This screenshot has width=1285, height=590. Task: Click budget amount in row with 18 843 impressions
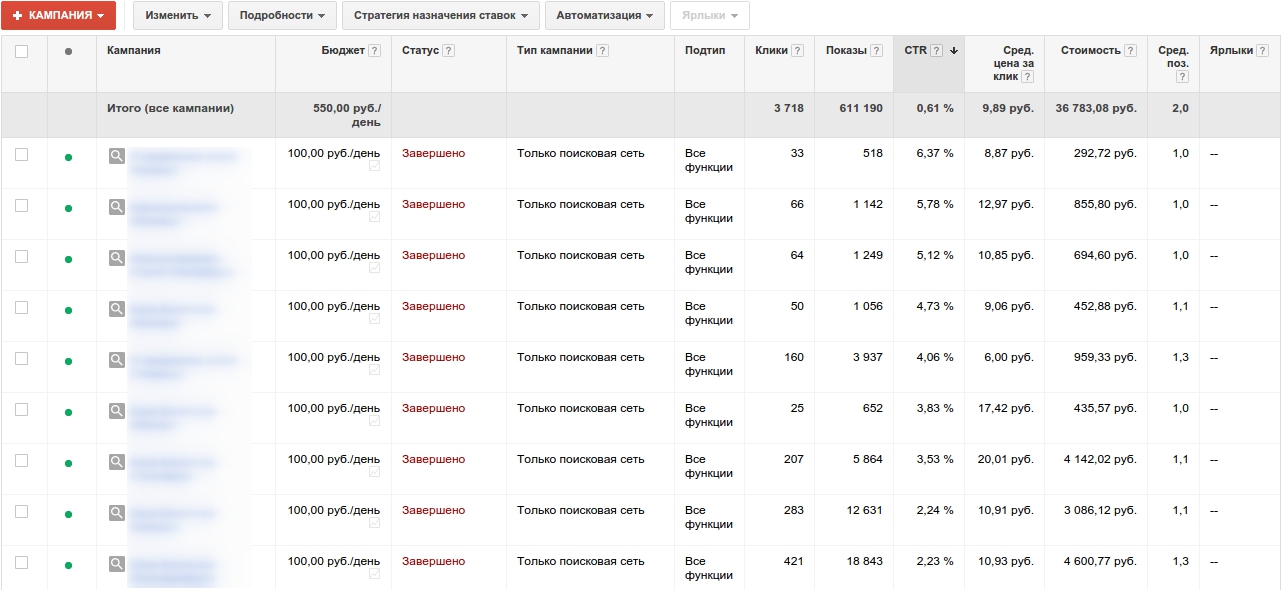(x=334, y=561)
